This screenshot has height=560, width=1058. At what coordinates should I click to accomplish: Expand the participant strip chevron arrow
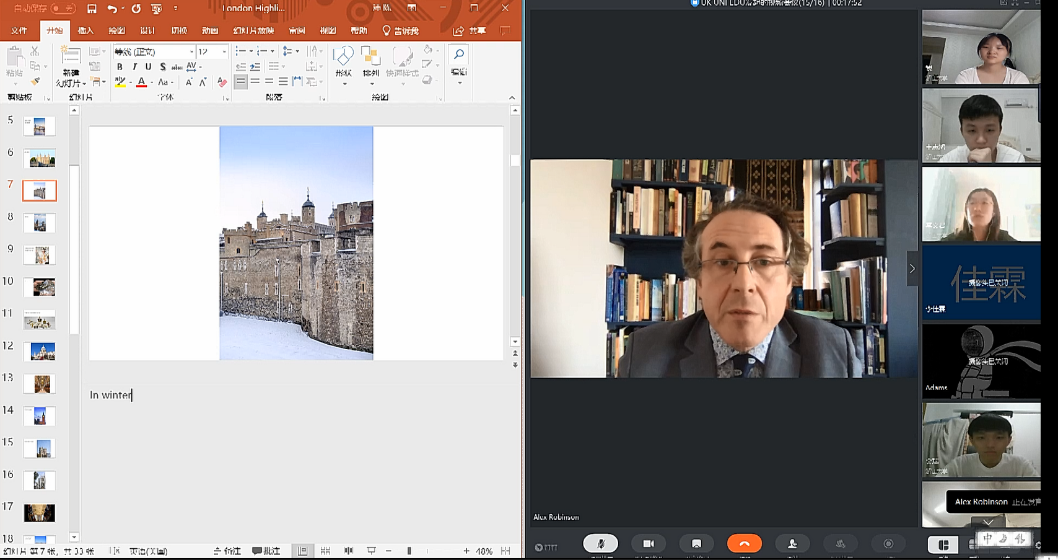pos(911,268)
